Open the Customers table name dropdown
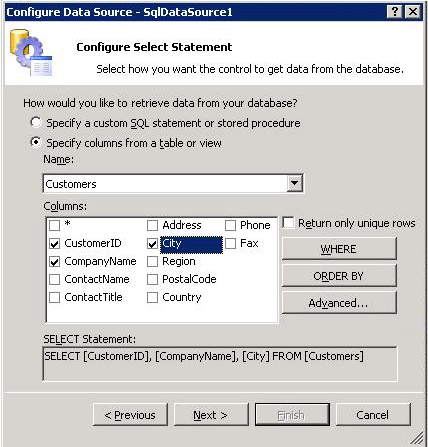 (295, 183)
